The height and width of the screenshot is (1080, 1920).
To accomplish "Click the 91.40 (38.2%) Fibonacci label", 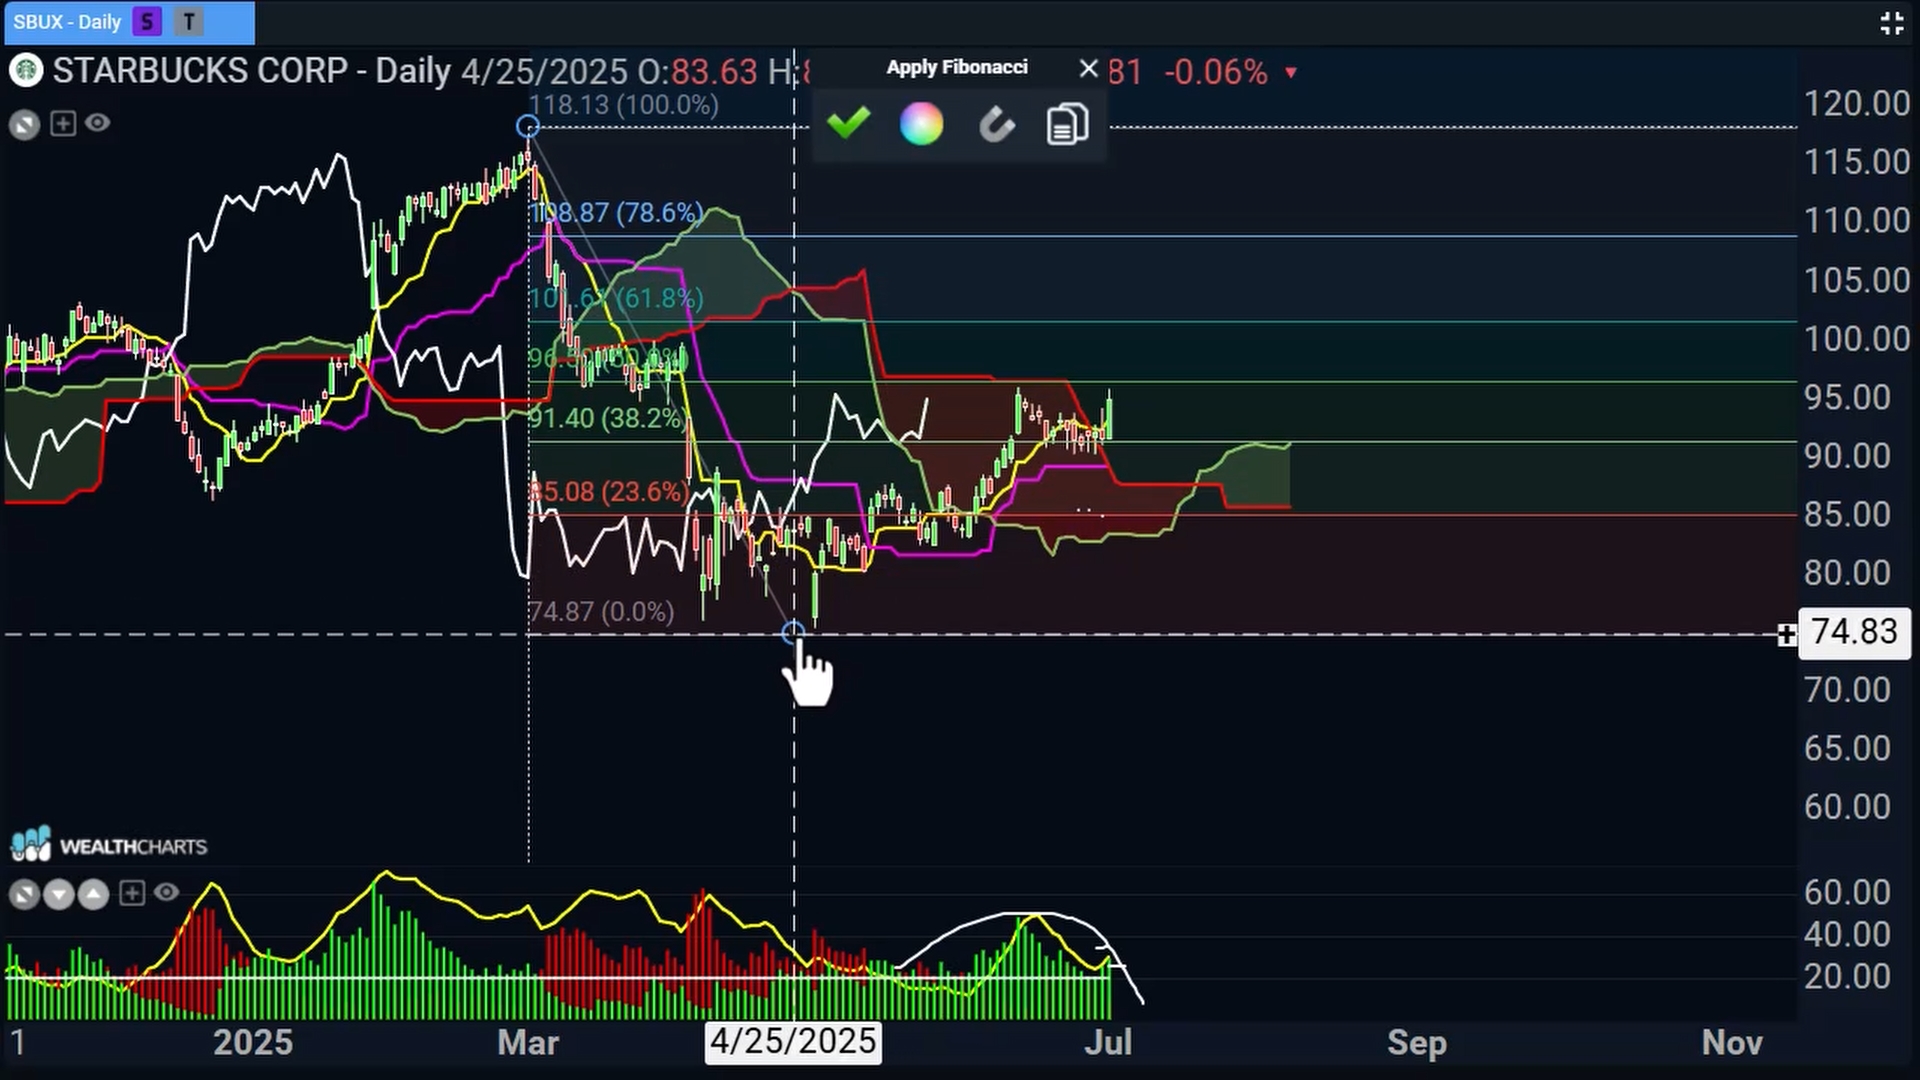I will point(607,417).
